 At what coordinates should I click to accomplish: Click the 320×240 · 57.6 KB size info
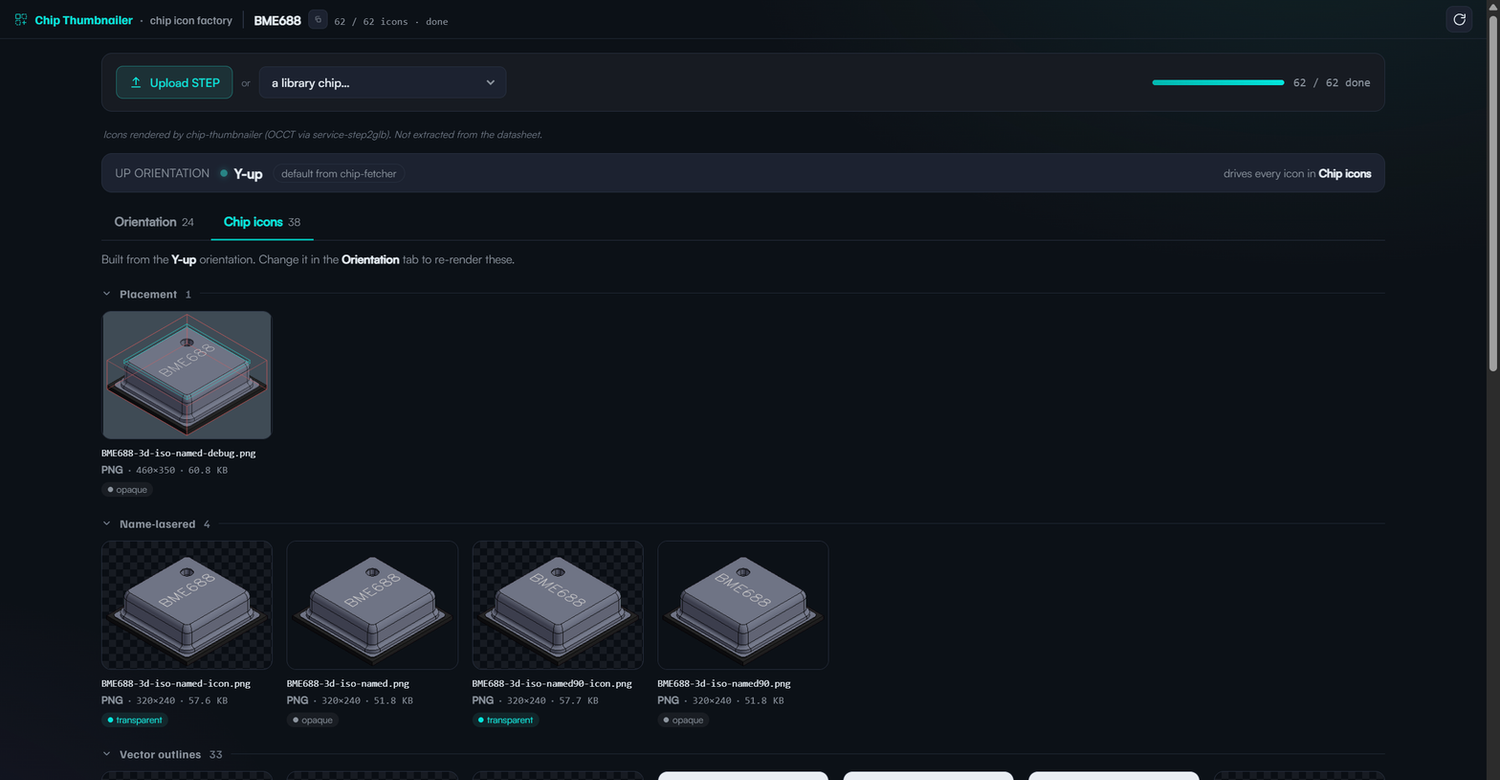(x=182, y=700)
